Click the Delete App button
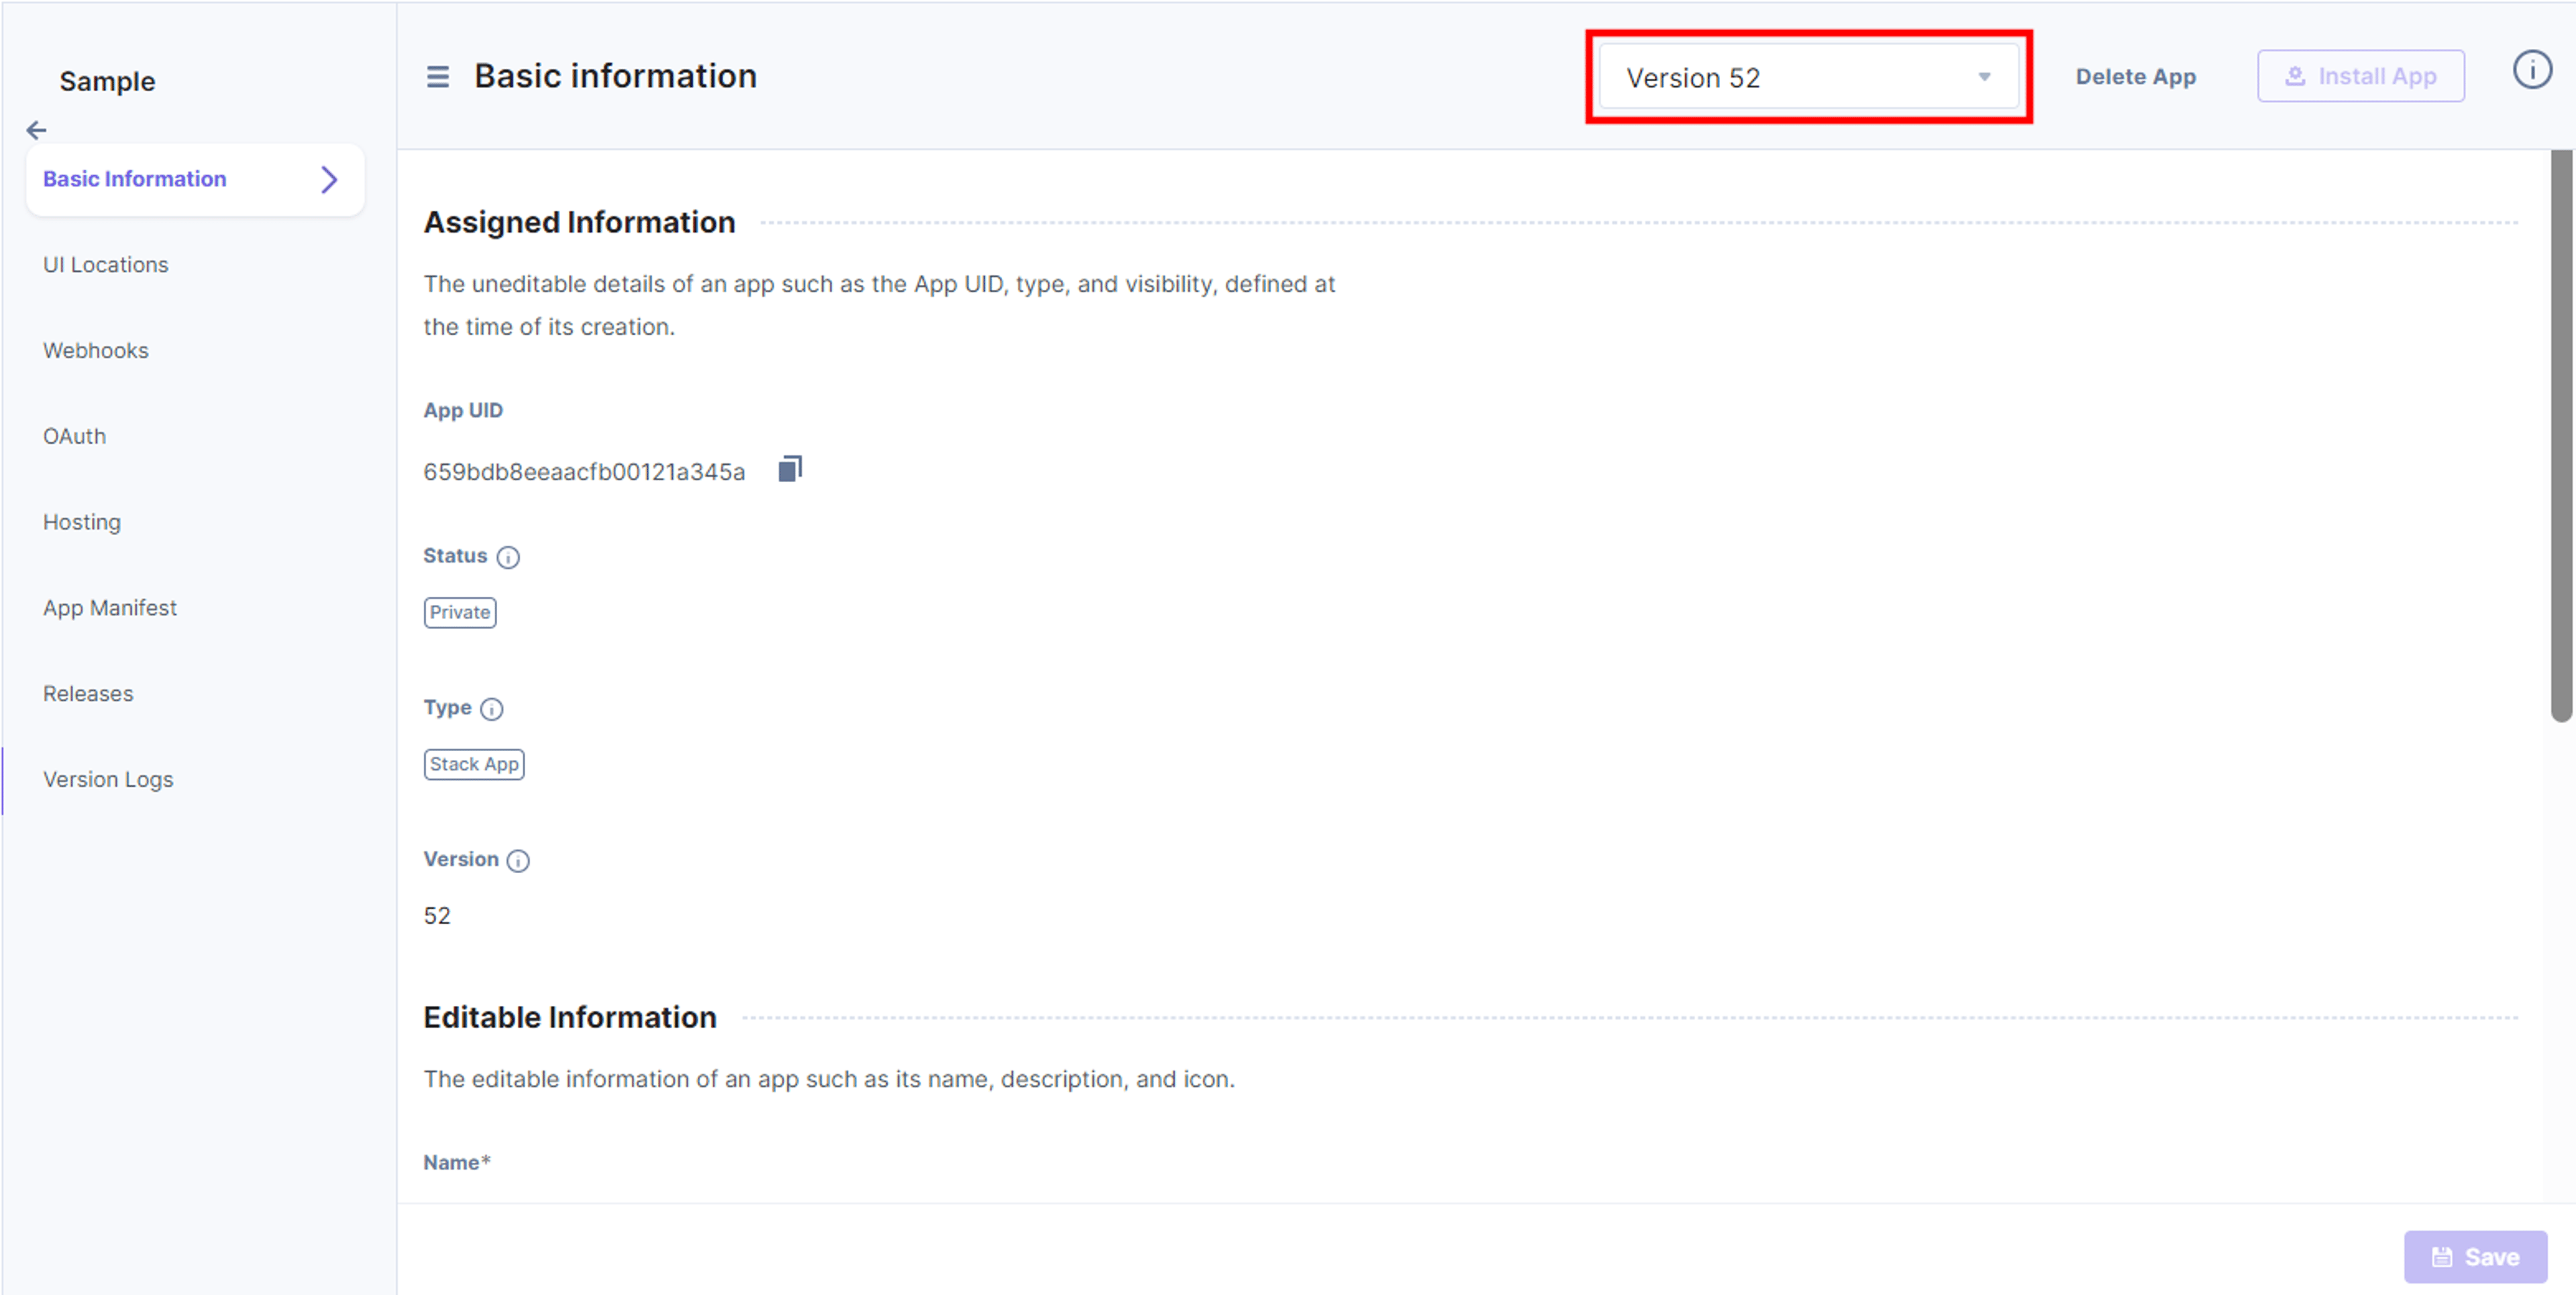Viewport: 2576px width, 1295px height. pyautogui.click(x=2135, y=77)
